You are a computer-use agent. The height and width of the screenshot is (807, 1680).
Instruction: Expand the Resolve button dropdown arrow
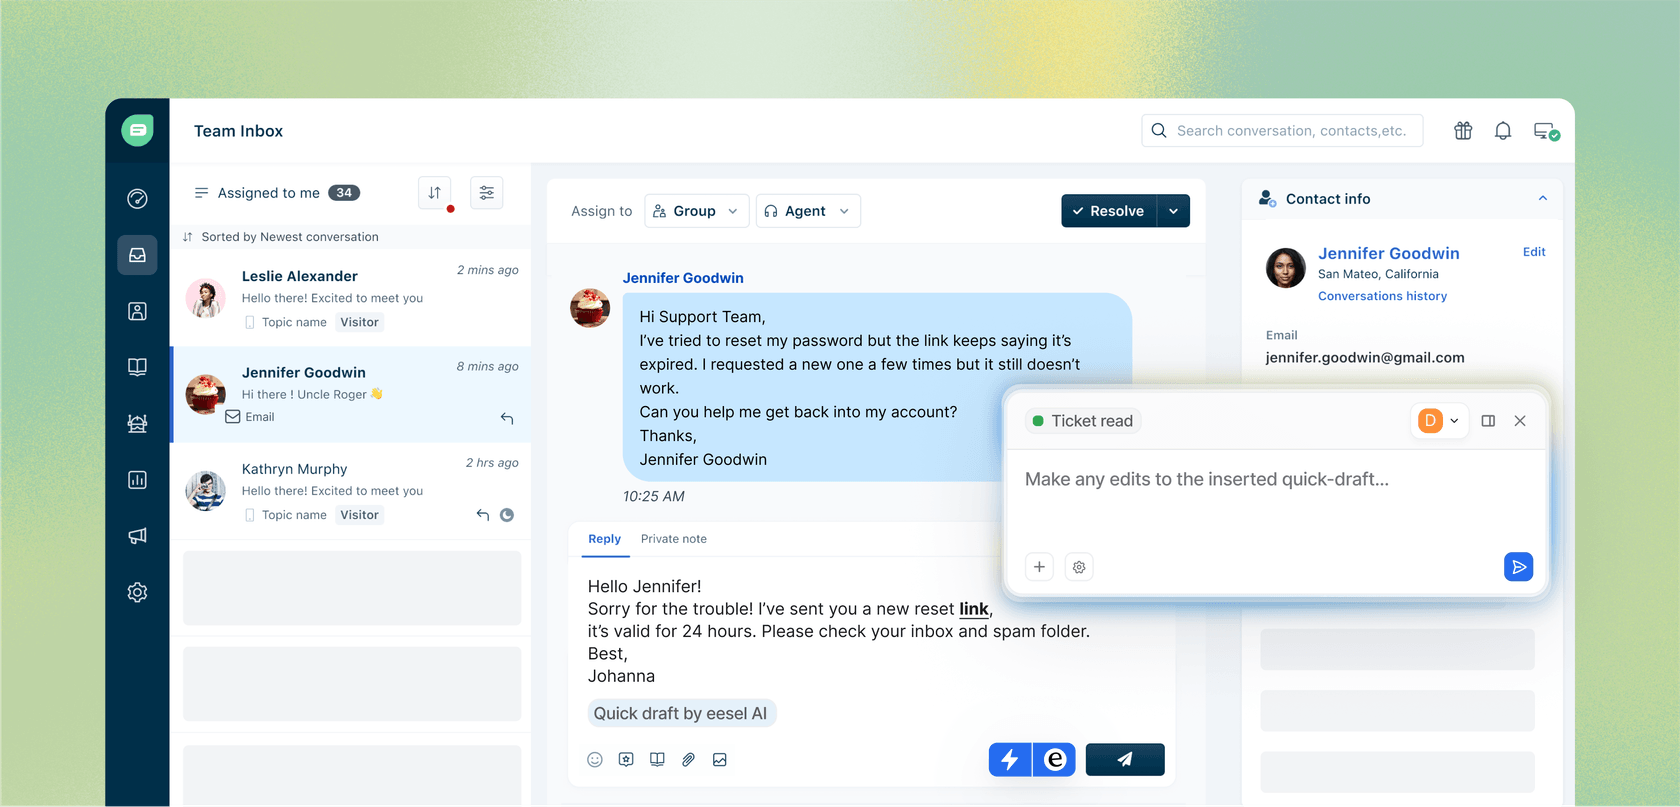coord(1173,211)
